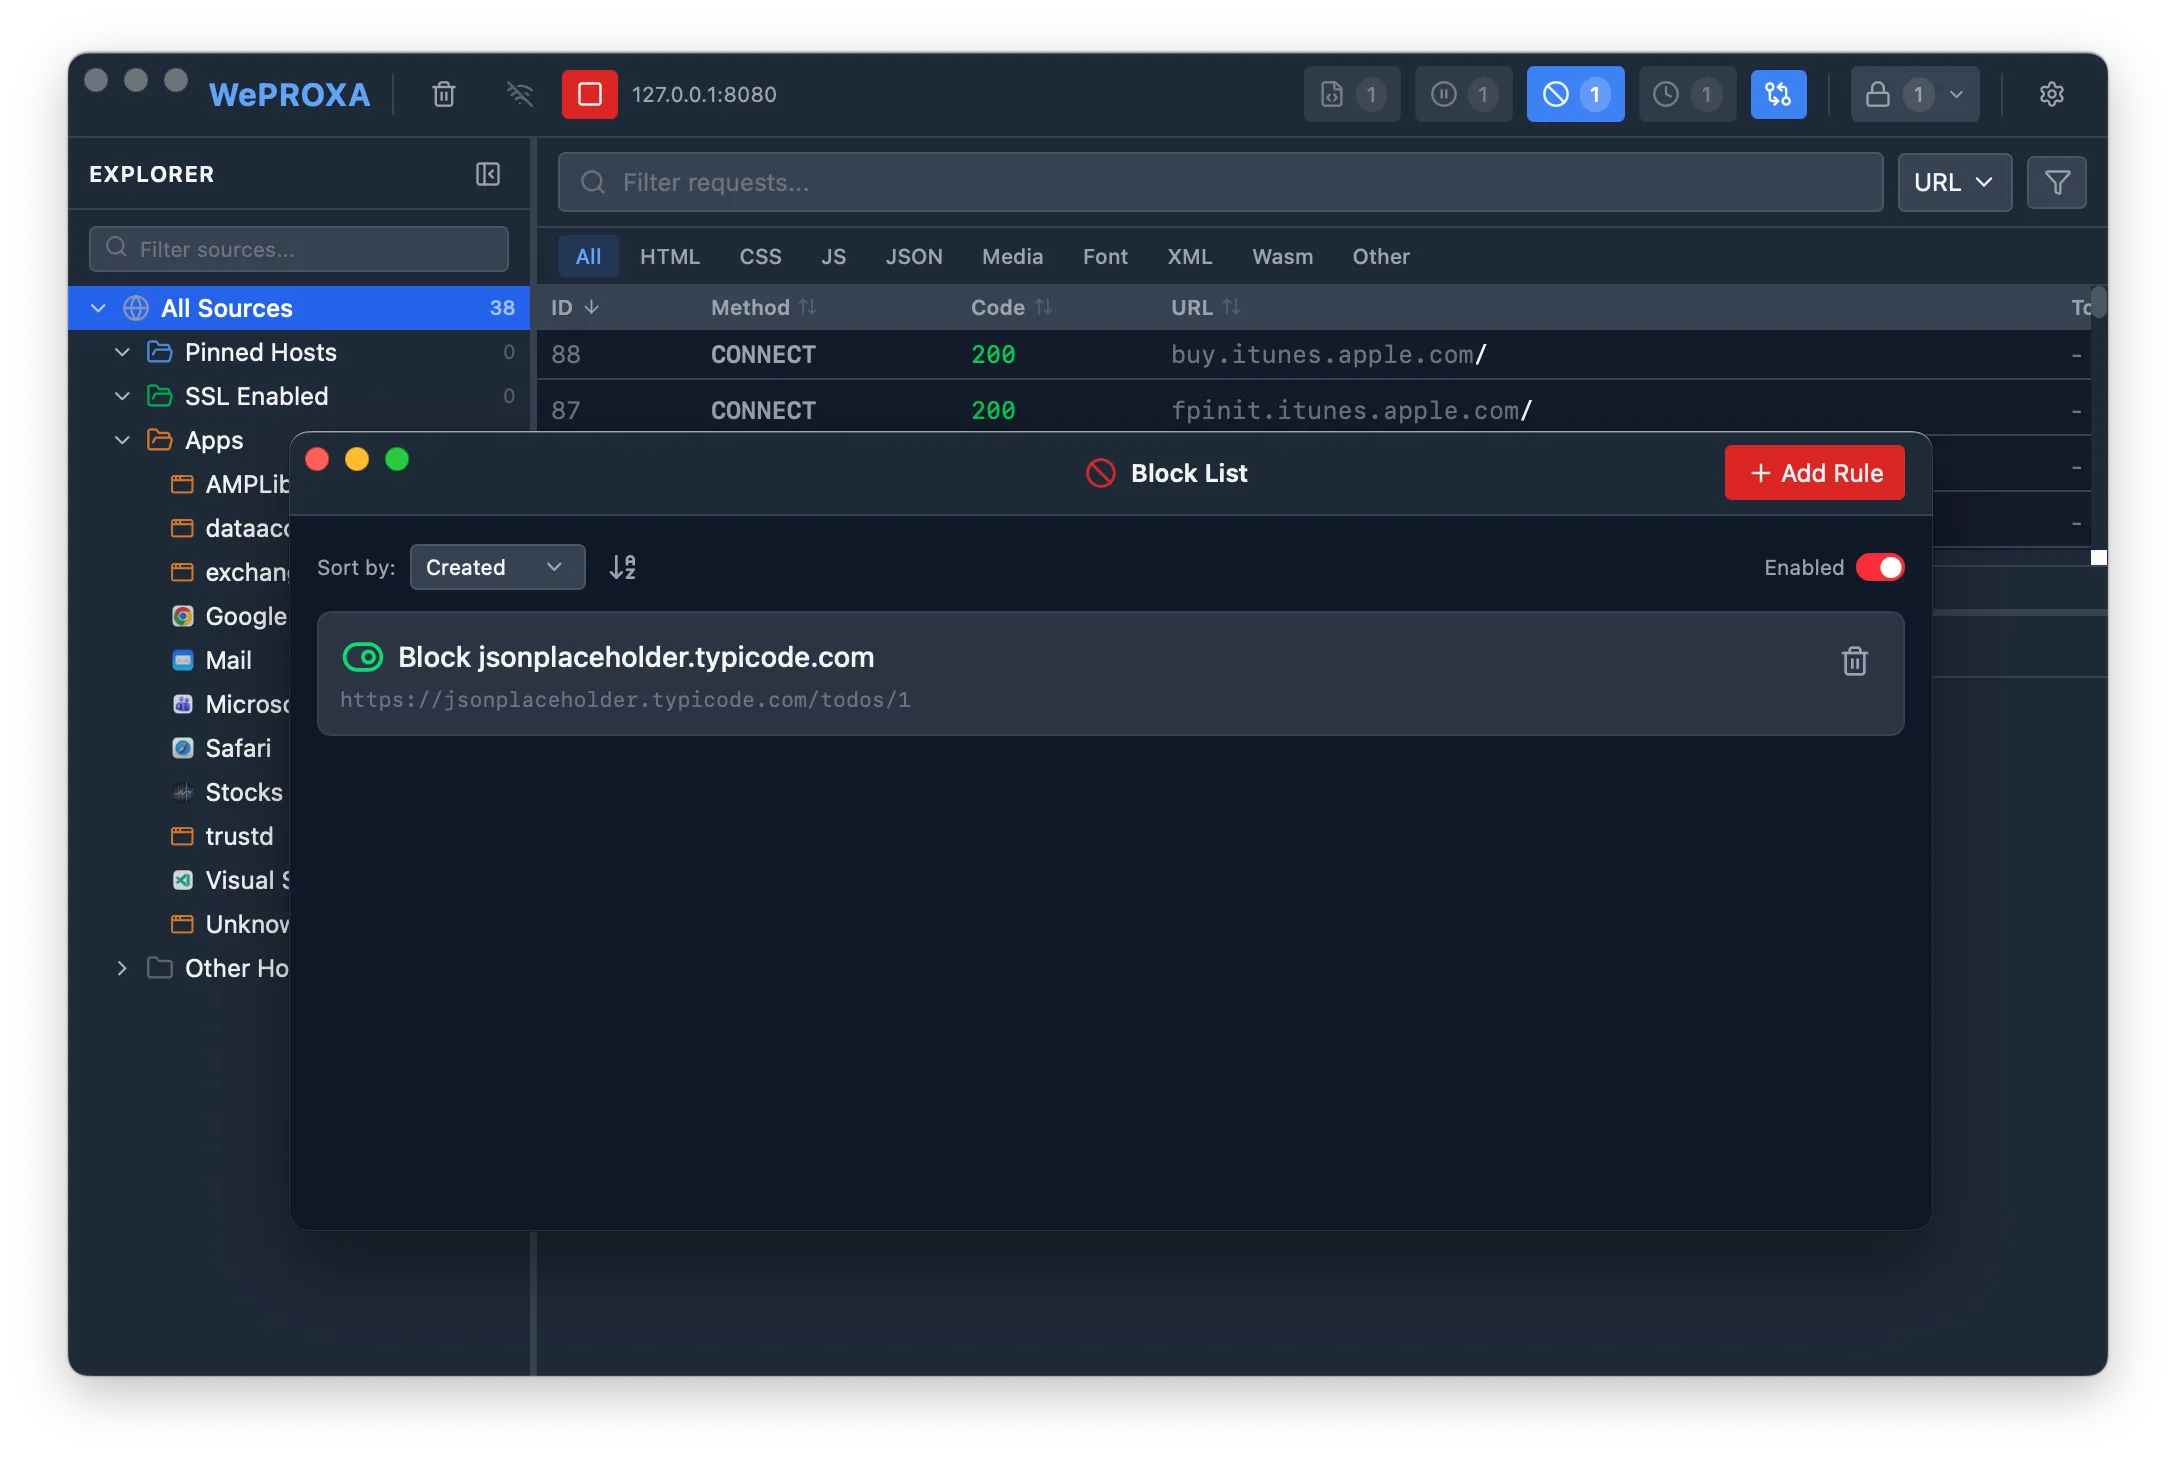
Task: Delete the jsonplaceholder block rule
Action: [x=1855, y=661]
